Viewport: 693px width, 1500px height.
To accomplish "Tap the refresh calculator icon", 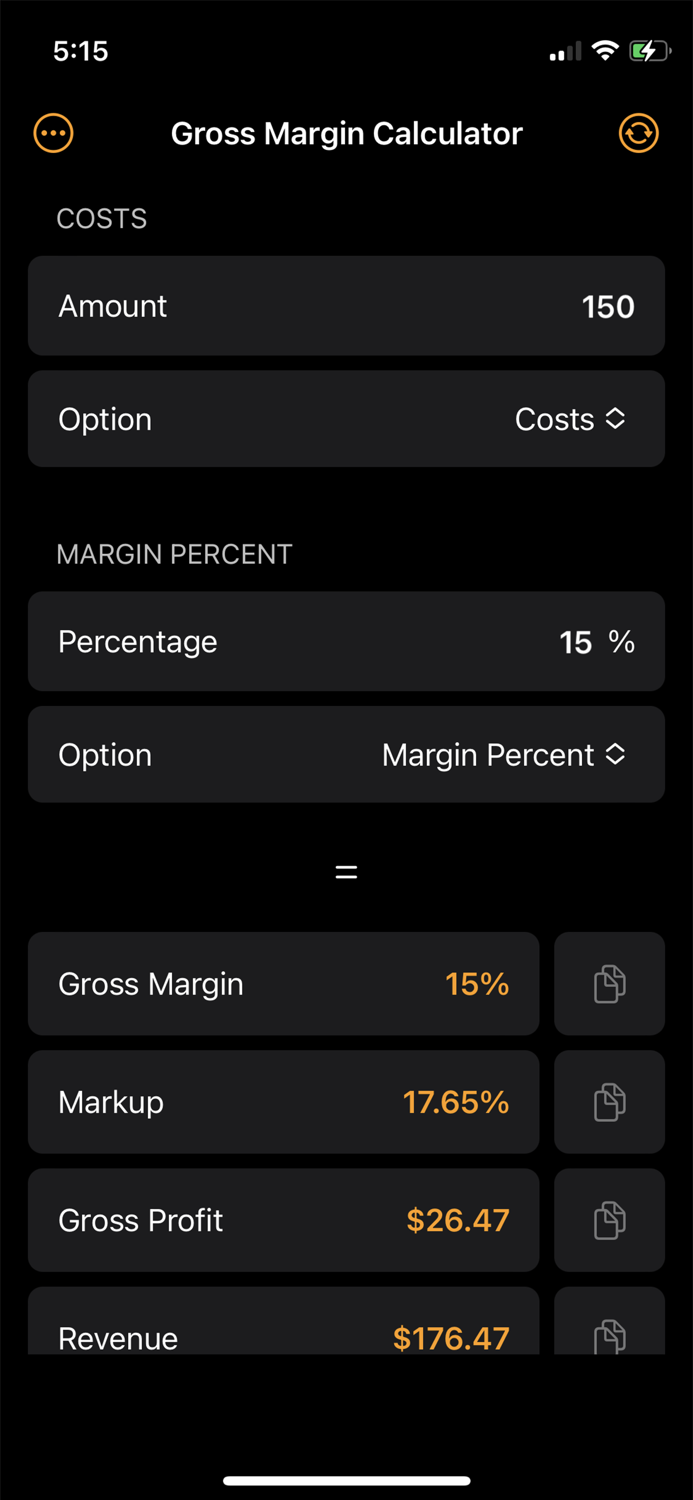I will [x=638, y=133].
